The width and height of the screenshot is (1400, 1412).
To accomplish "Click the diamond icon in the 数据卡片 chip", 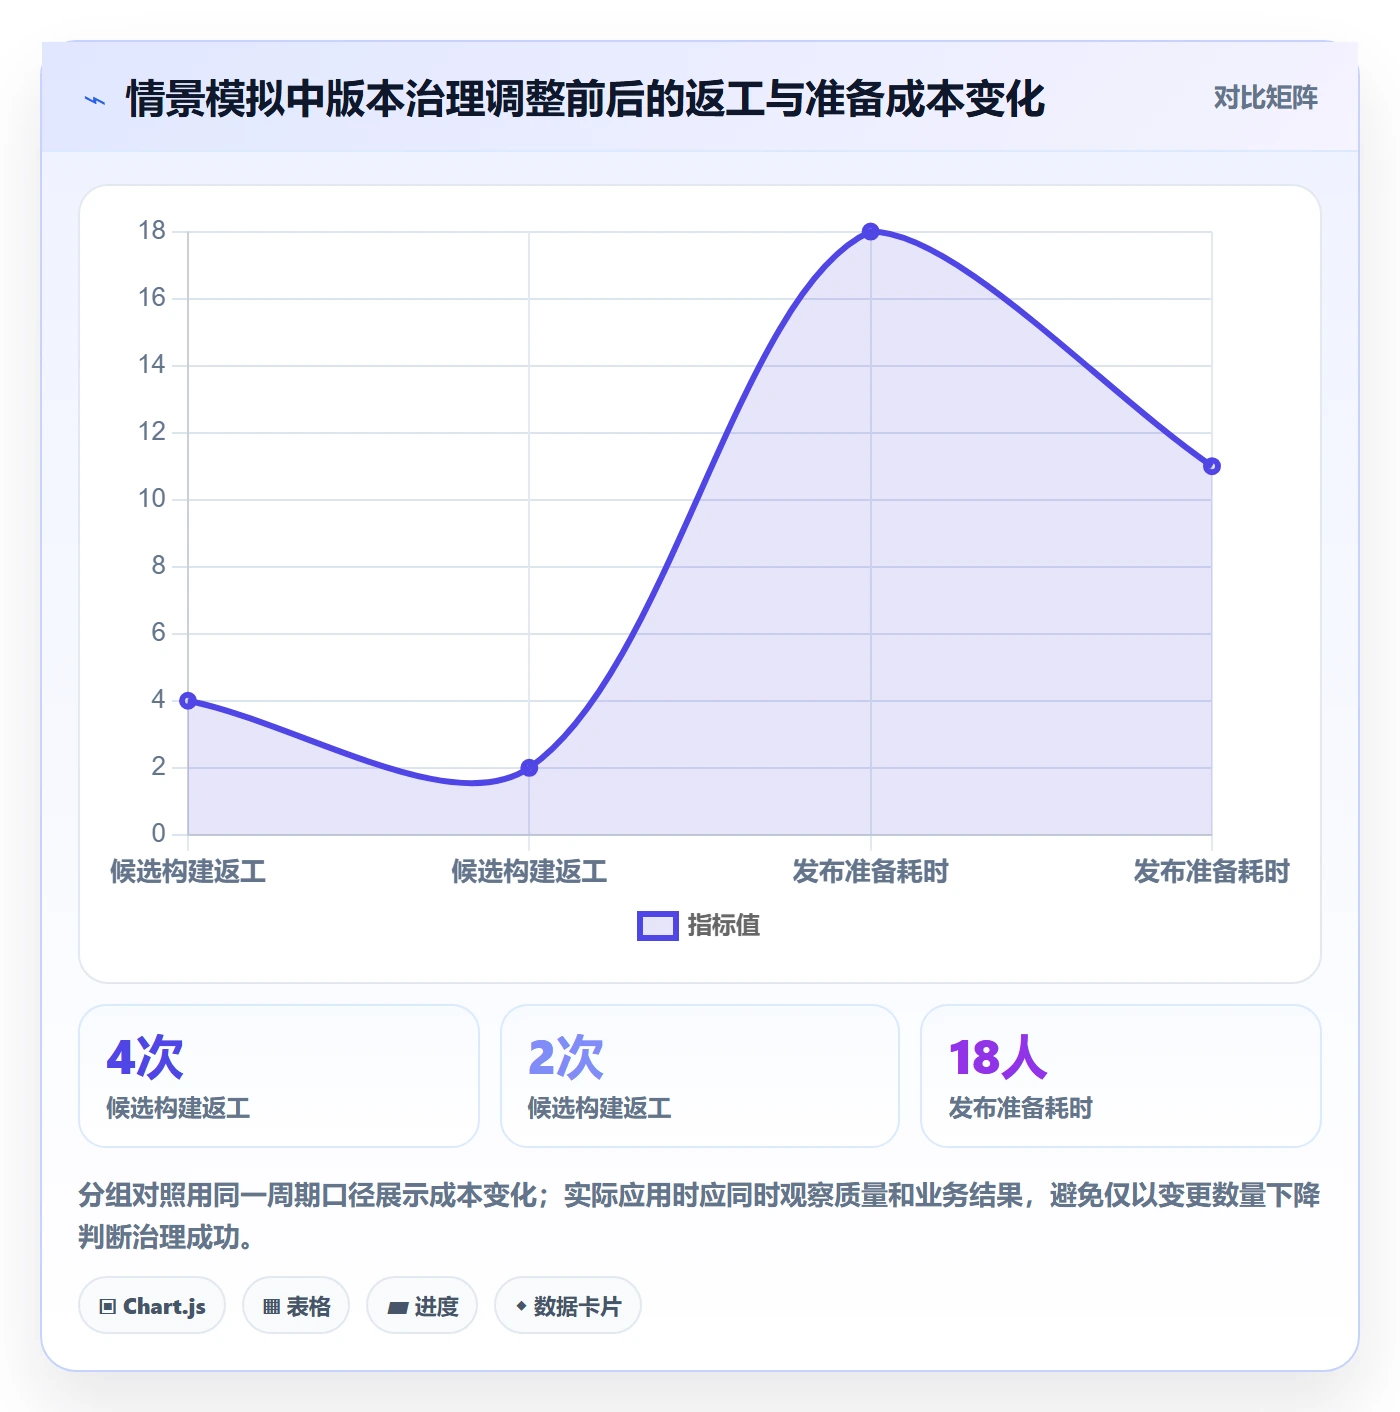I will coord(521,1306).
